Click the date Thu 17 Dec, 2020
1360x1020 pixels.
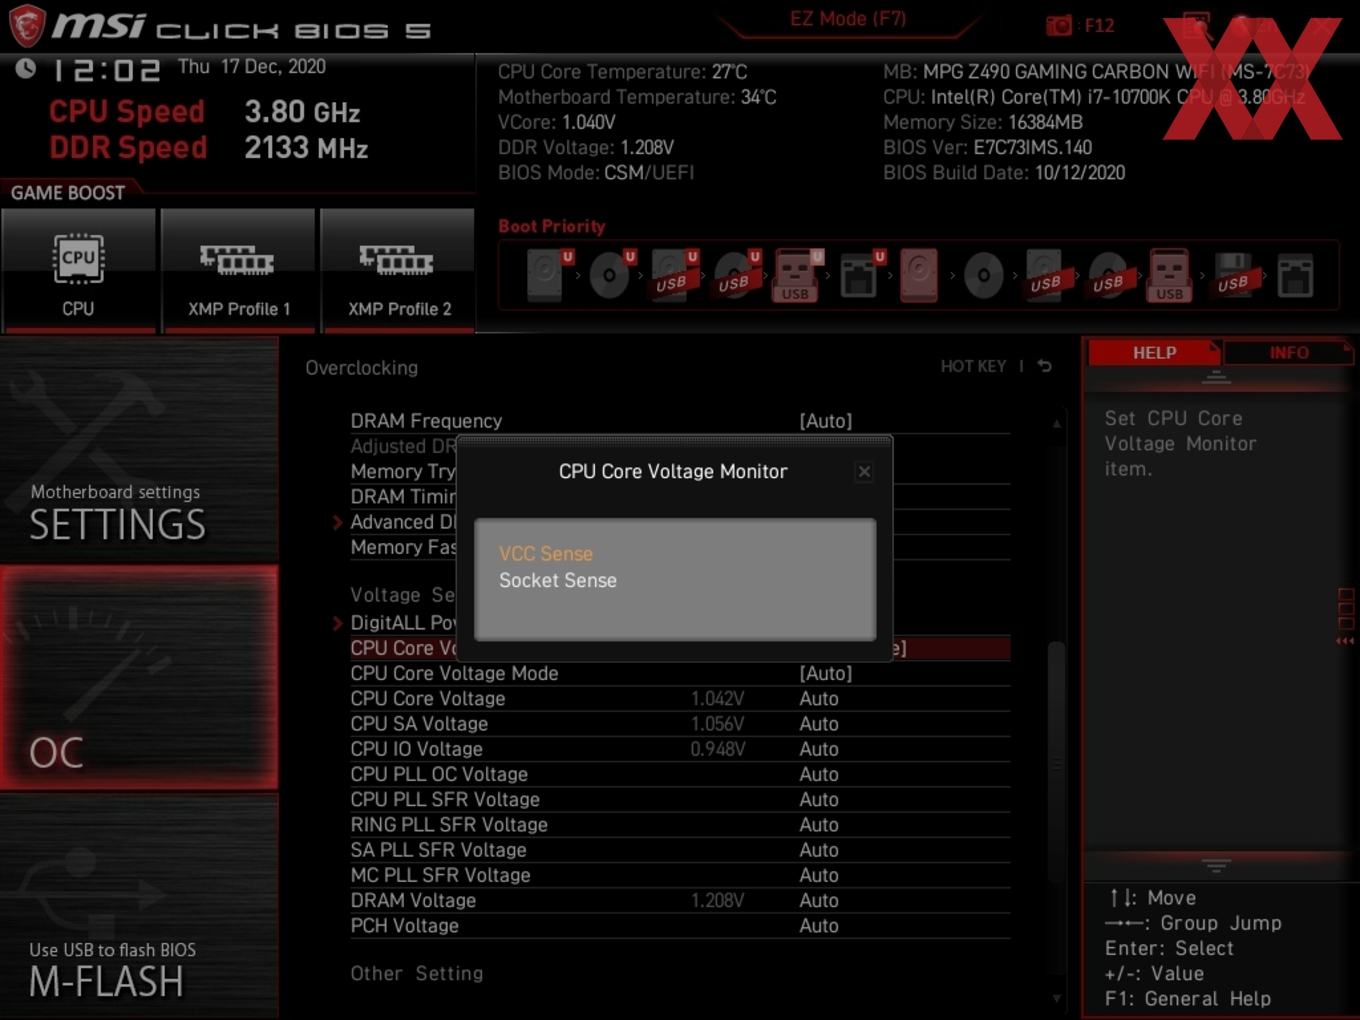tap(252, 66)
